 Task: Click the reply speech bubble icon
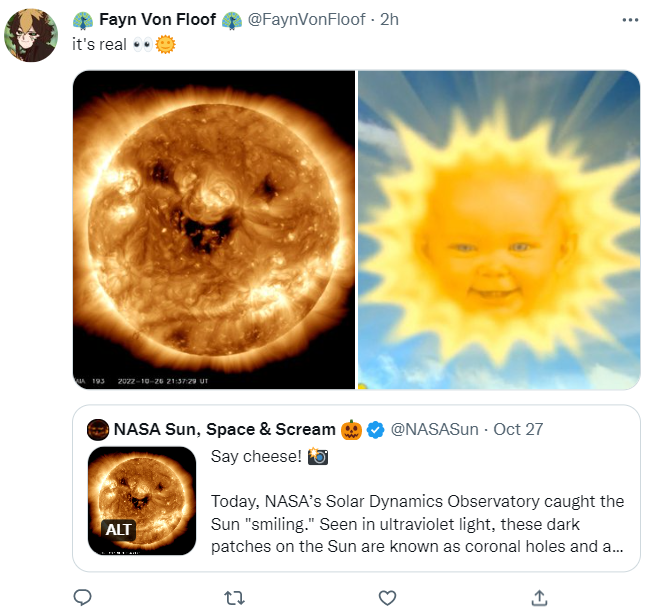tap(83, 597)
